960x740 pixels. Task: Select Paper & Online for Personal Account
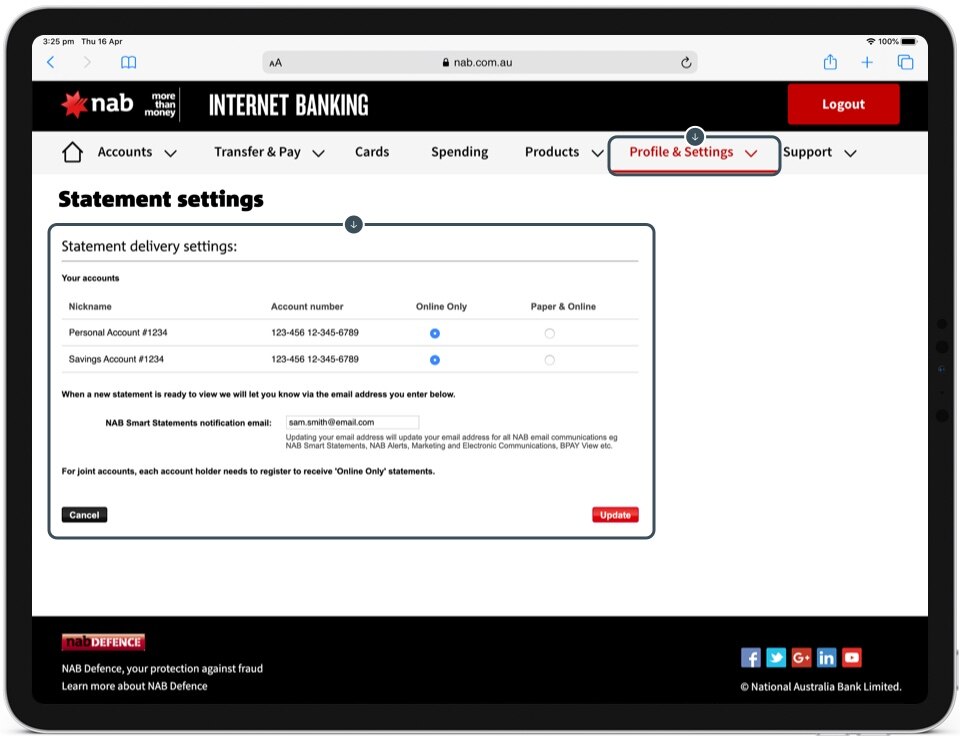tap(550, 333)
